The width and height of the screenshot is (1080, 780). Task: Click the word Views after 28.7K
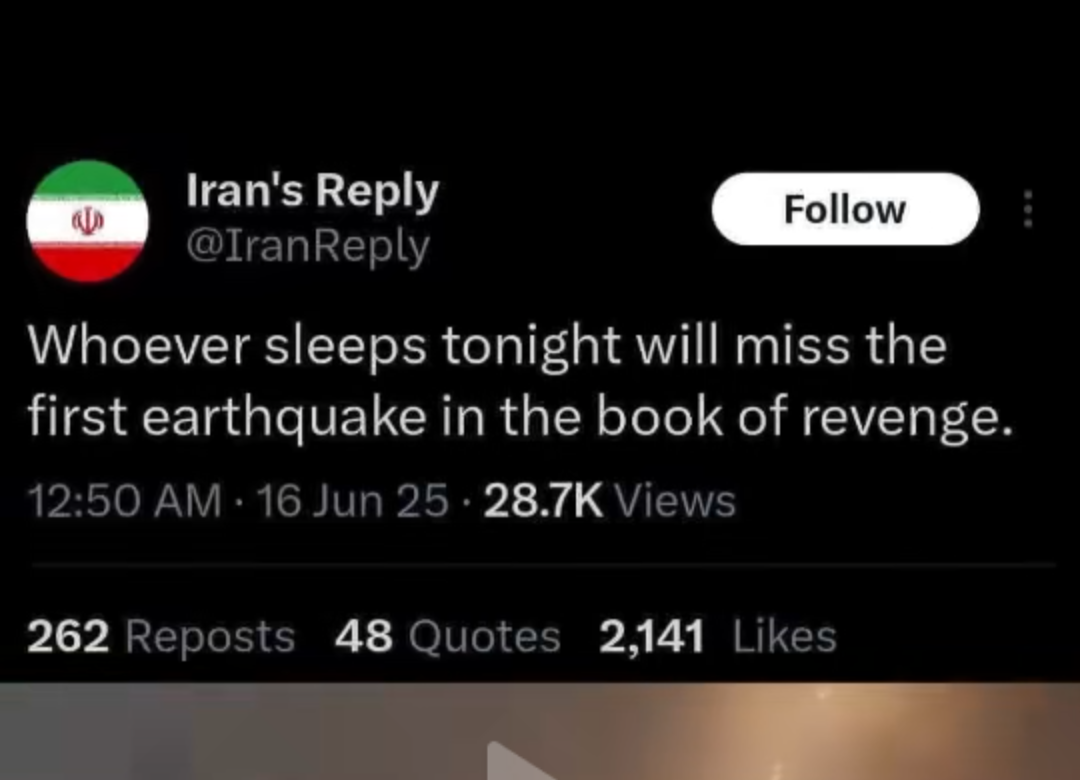pos(675,500)
